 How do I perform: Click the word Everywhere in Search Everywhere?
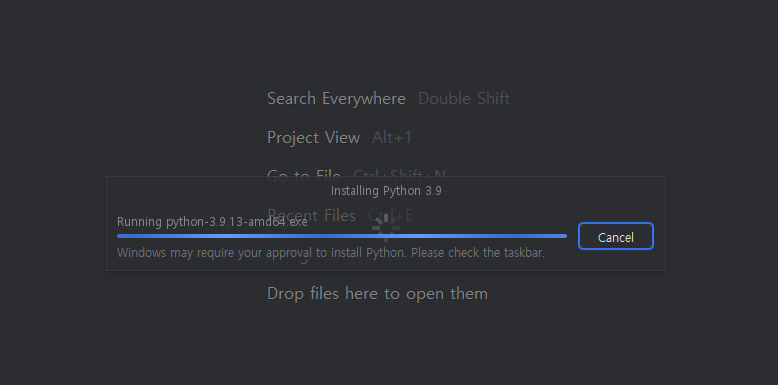(364, 98)
